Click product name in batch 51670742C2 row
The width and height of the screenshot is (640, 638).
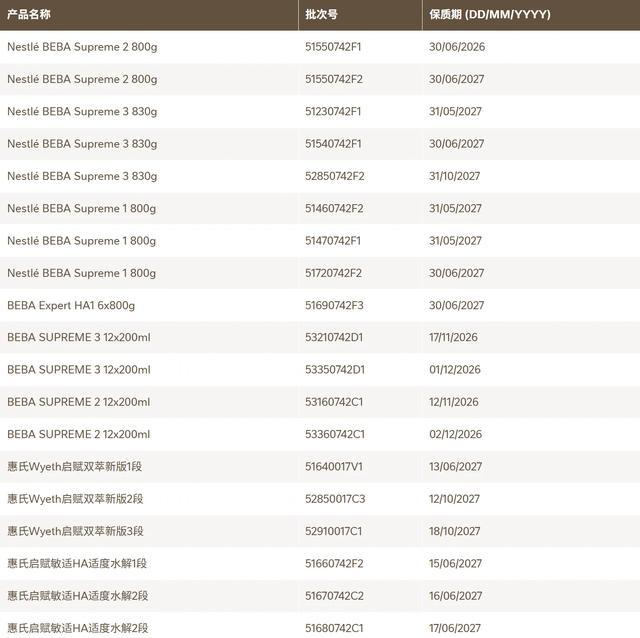[78, 596]
